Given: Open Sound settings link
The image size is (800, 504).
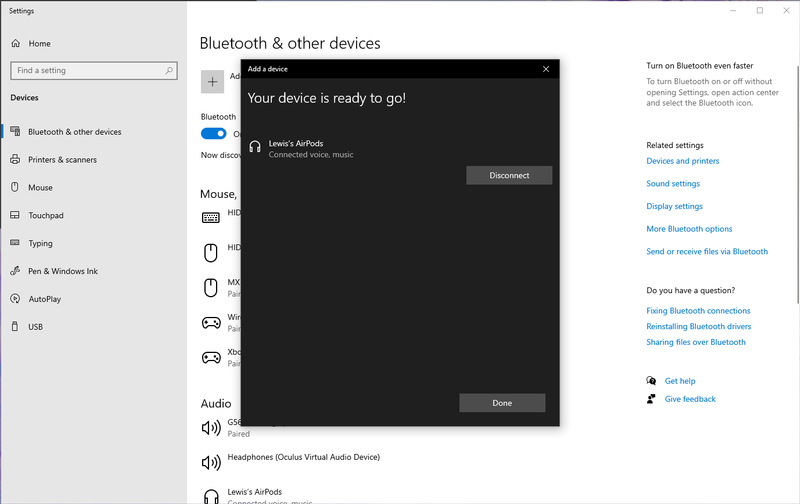Looking at the screenshot, I should pos(673,183).
